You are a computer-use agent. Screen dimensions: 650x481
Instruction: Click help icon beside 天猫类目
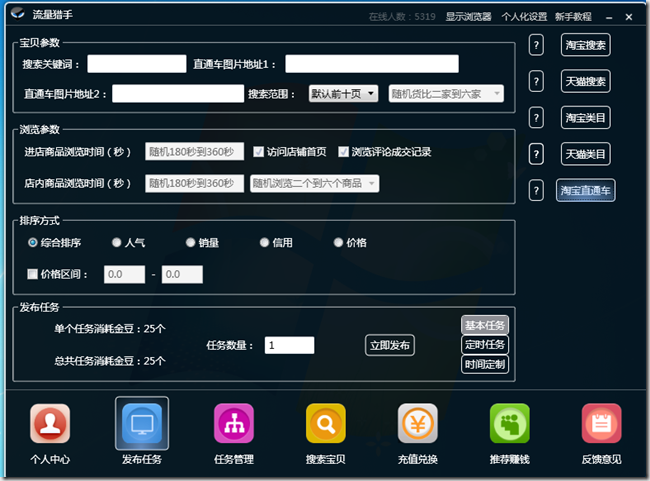point(536,154)
